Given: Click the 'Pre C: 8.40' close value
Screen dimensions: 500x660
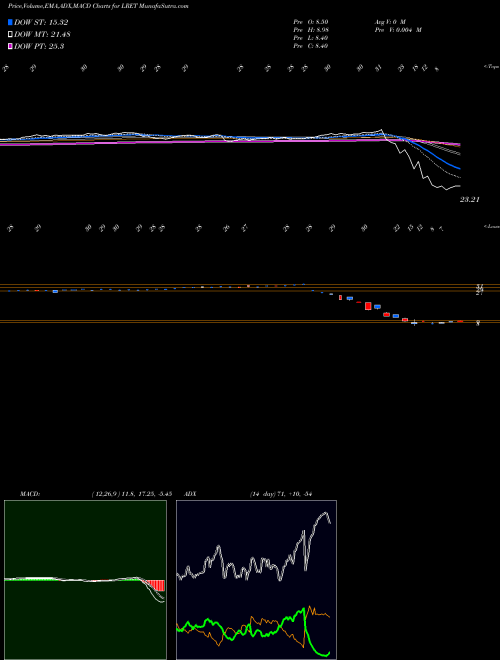Looking at the screenshot, I should (x=311, y=46).
